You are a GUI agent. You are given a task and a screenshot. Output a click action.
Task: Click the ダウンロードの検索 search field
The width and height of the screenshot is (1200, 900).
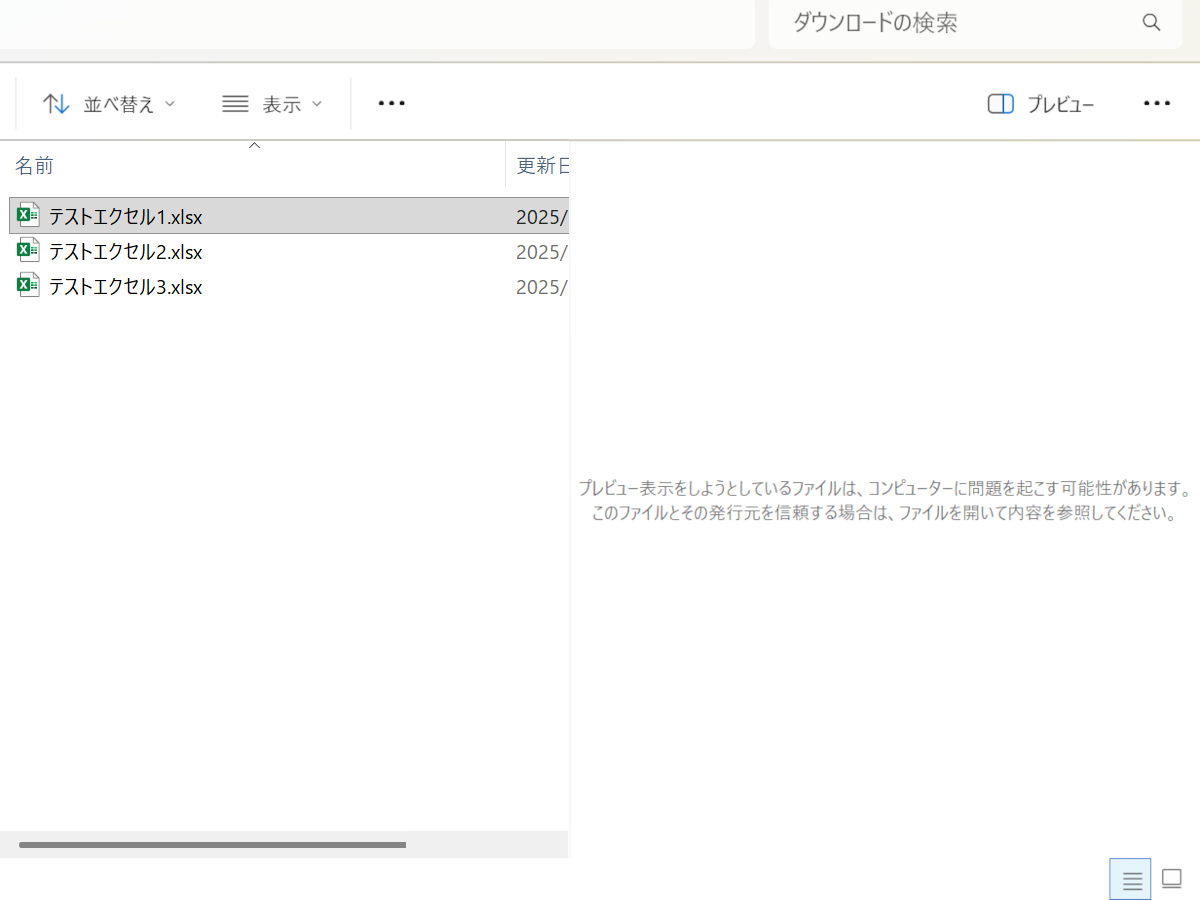pyautogui.click(x=950, y=23)
